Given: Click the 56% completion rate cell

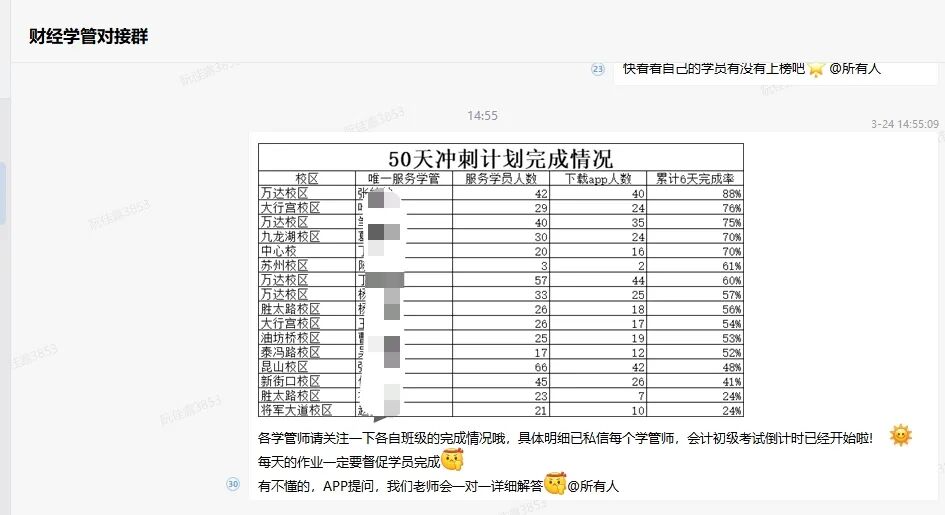Looking at the screenshot, I should [x=695, y=309].
